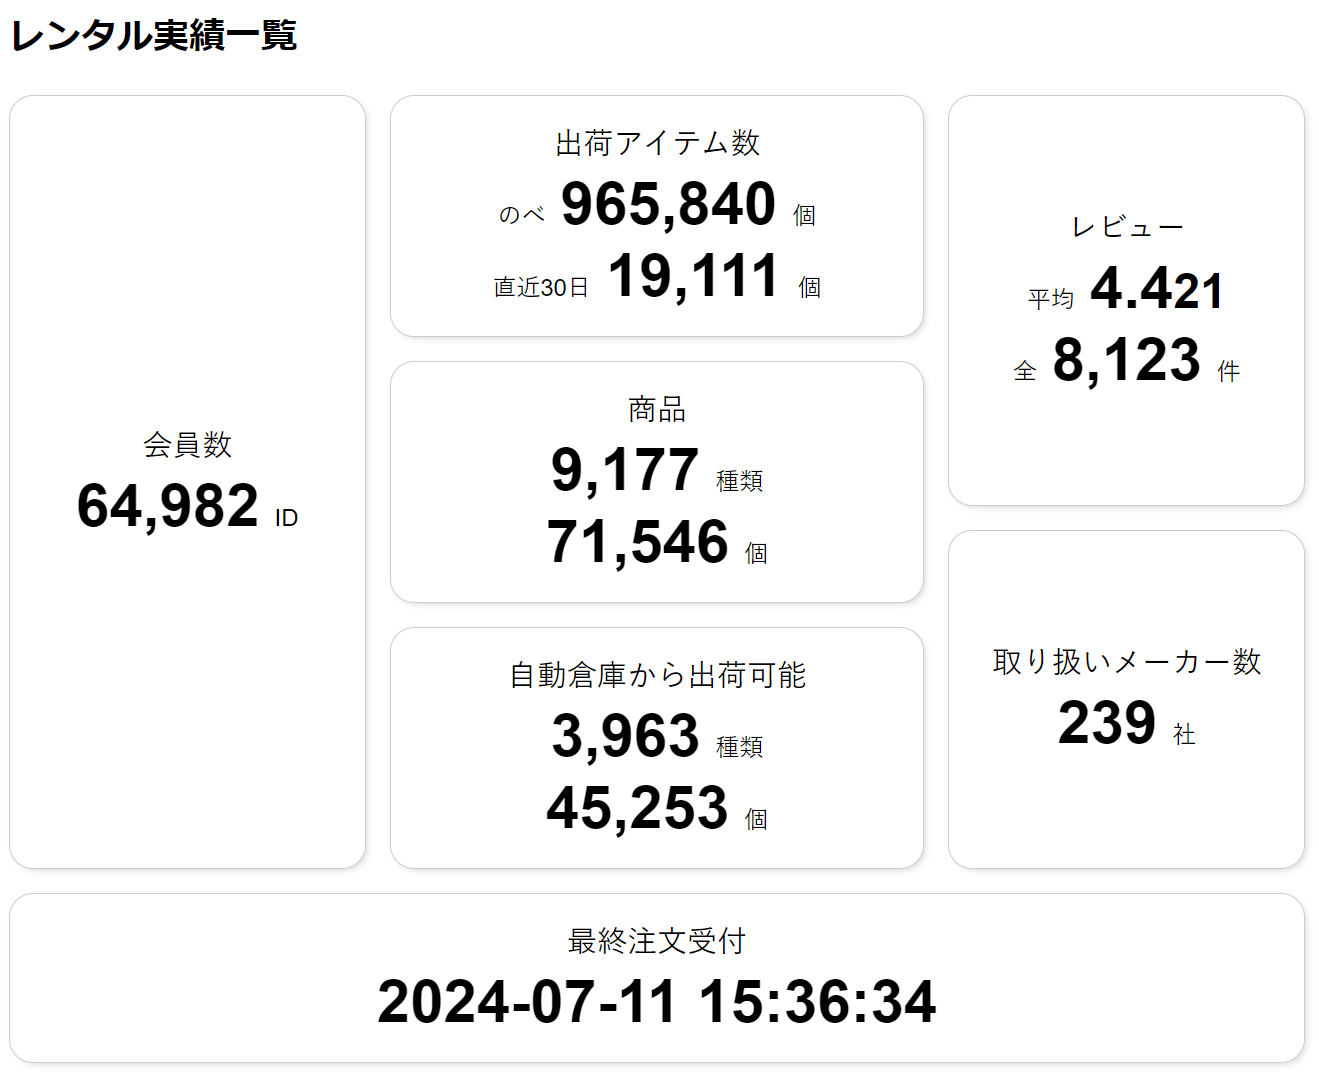Click the average review score 4.421
1319x1078 pixels.
[x=1157, y=289]
